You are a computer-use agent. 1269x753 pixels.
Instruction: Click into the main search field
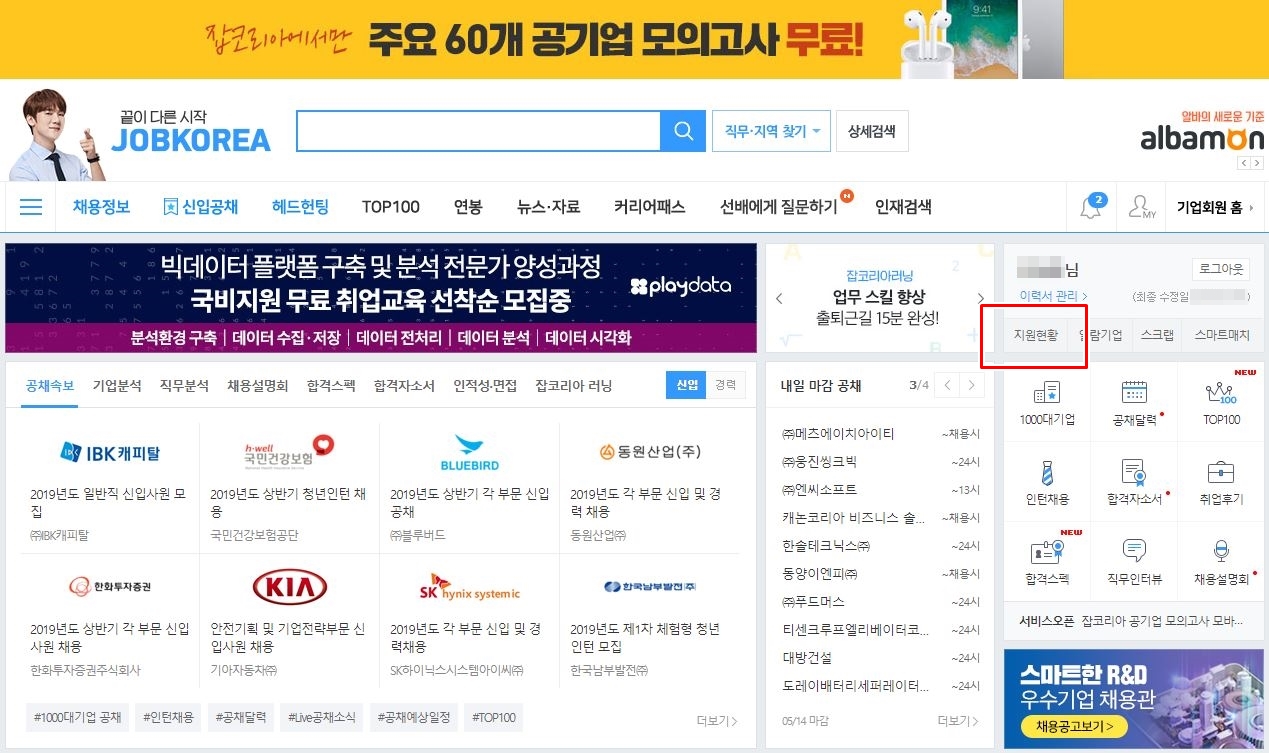point(479,131)
